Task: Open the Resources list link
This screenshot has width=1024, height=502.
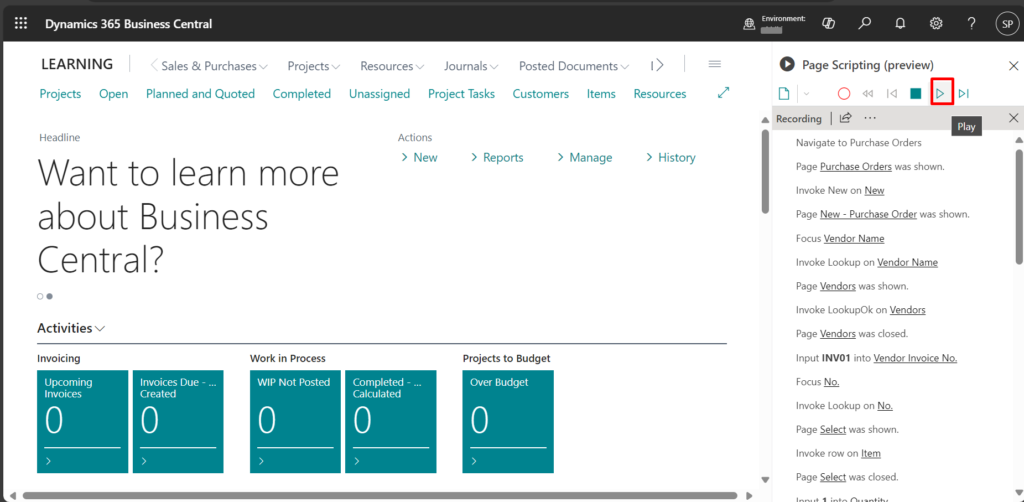Action: [x=660, y=94]
